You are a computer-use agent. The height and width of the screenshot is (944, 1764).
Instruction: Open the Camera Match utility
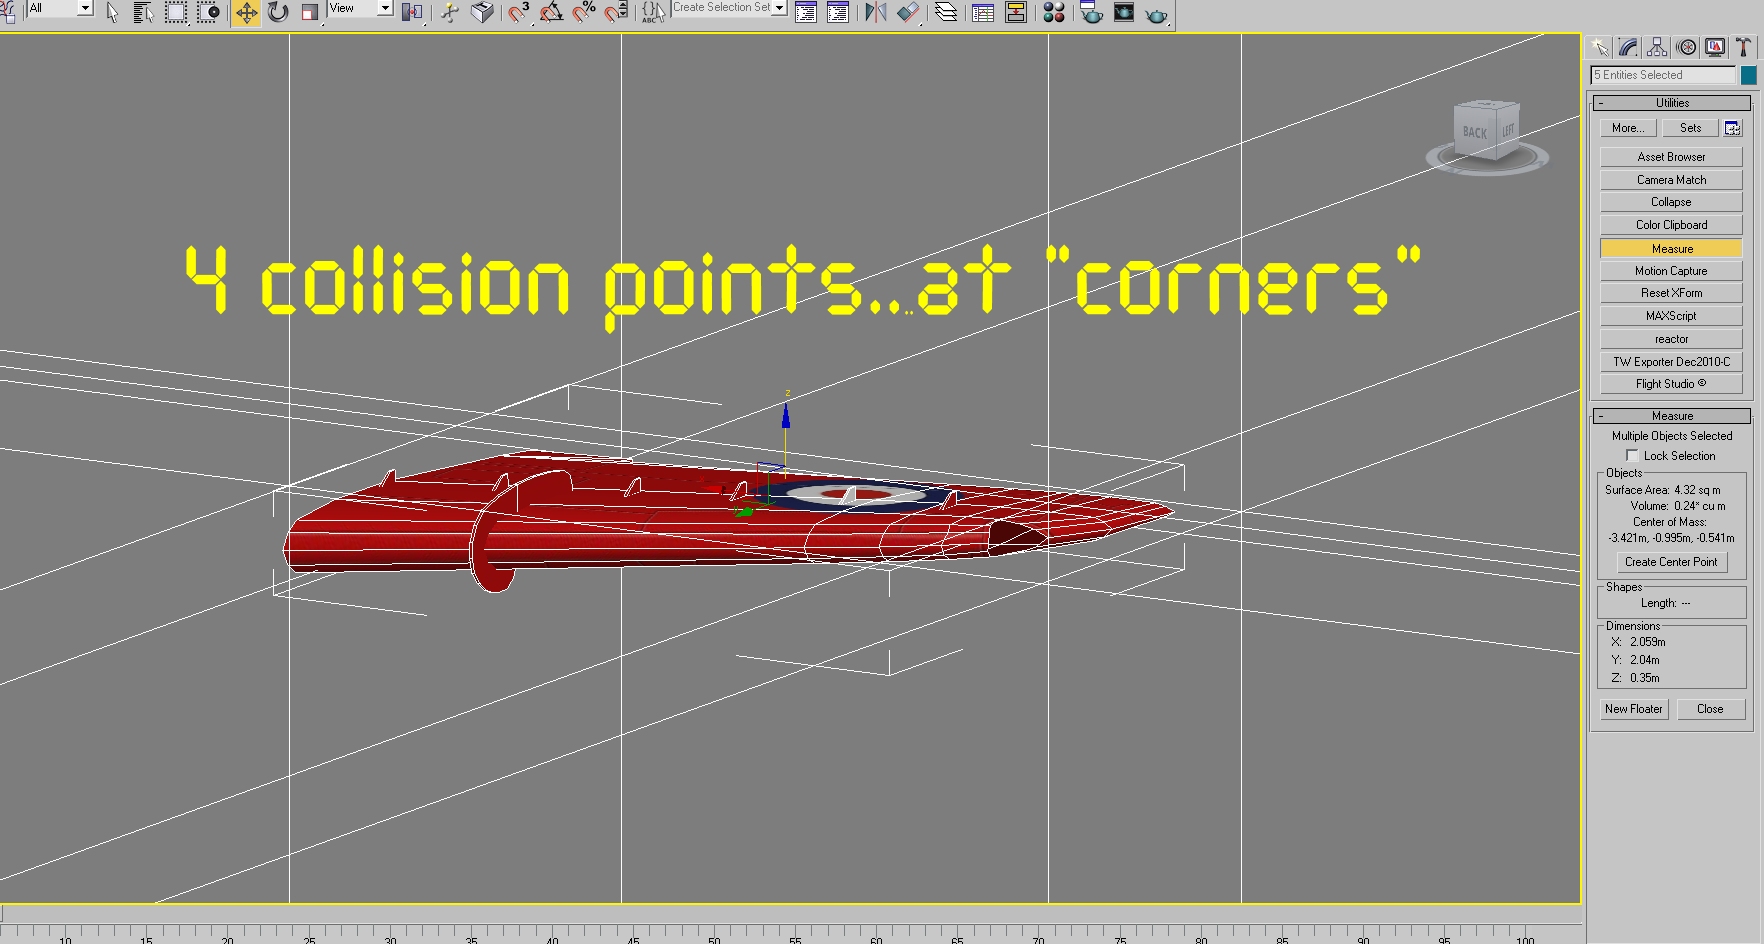pos(1671,180)
